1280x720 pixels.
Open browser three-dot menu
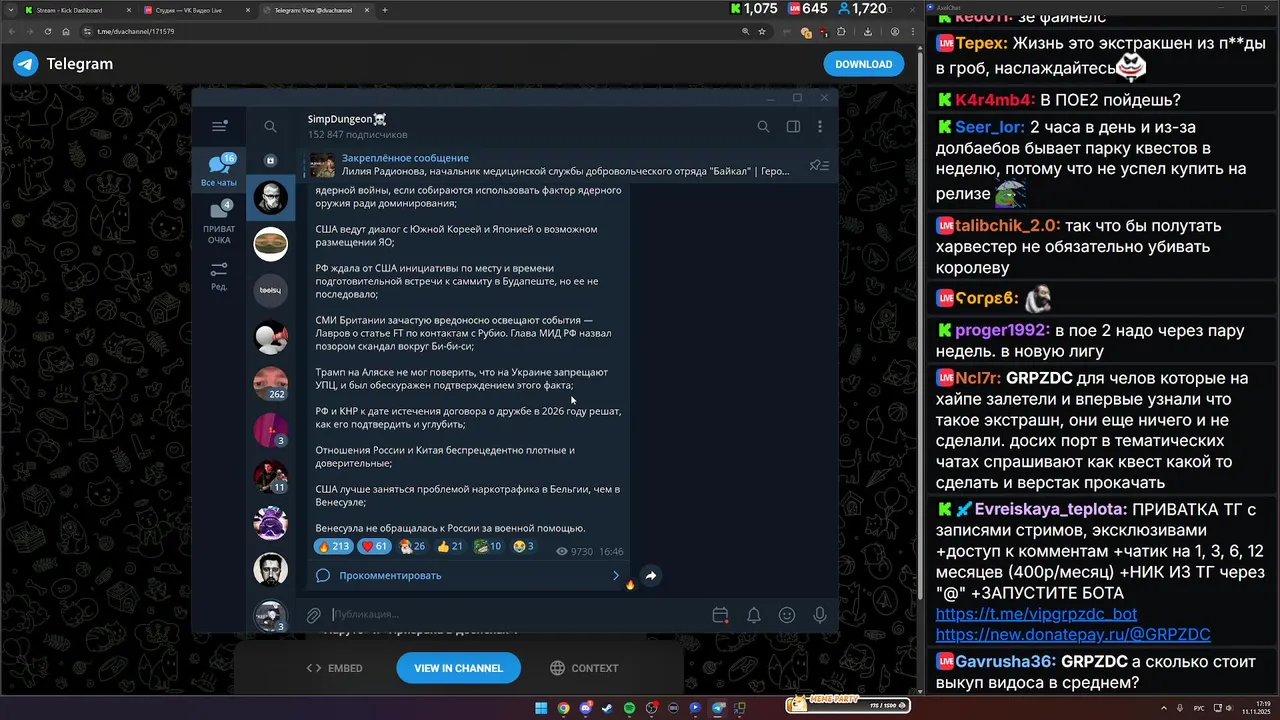coord(913,31)
